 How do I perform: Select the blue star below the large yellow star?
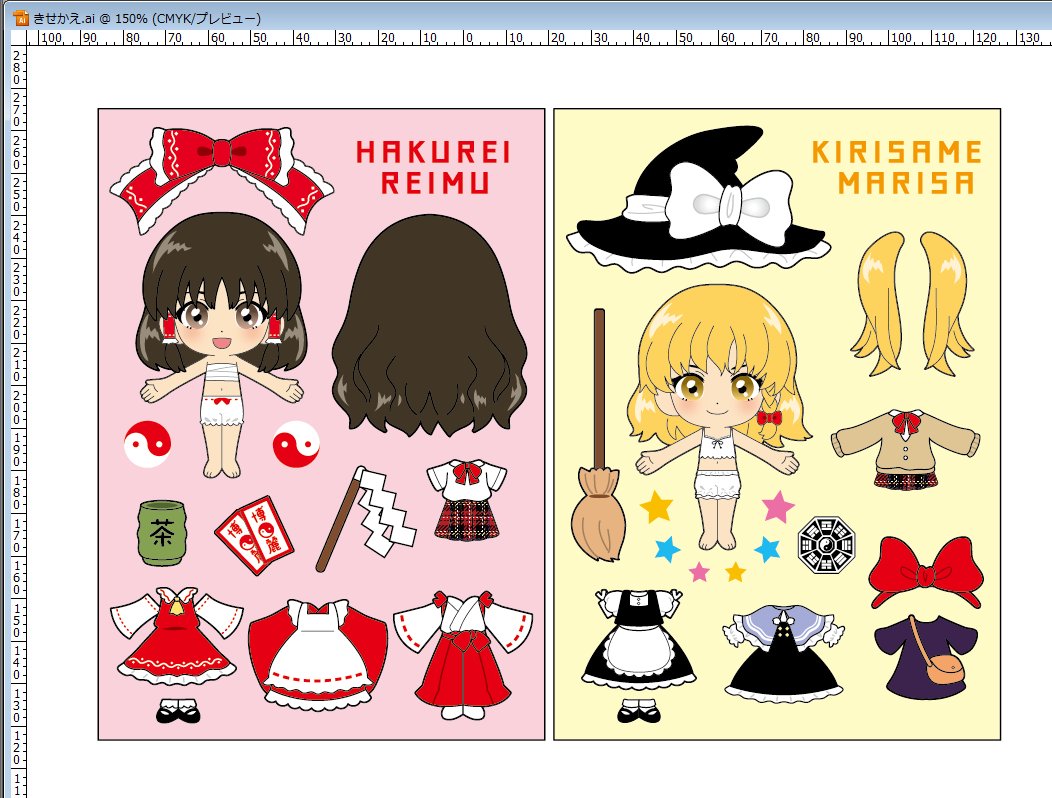[x=668, y=548]
